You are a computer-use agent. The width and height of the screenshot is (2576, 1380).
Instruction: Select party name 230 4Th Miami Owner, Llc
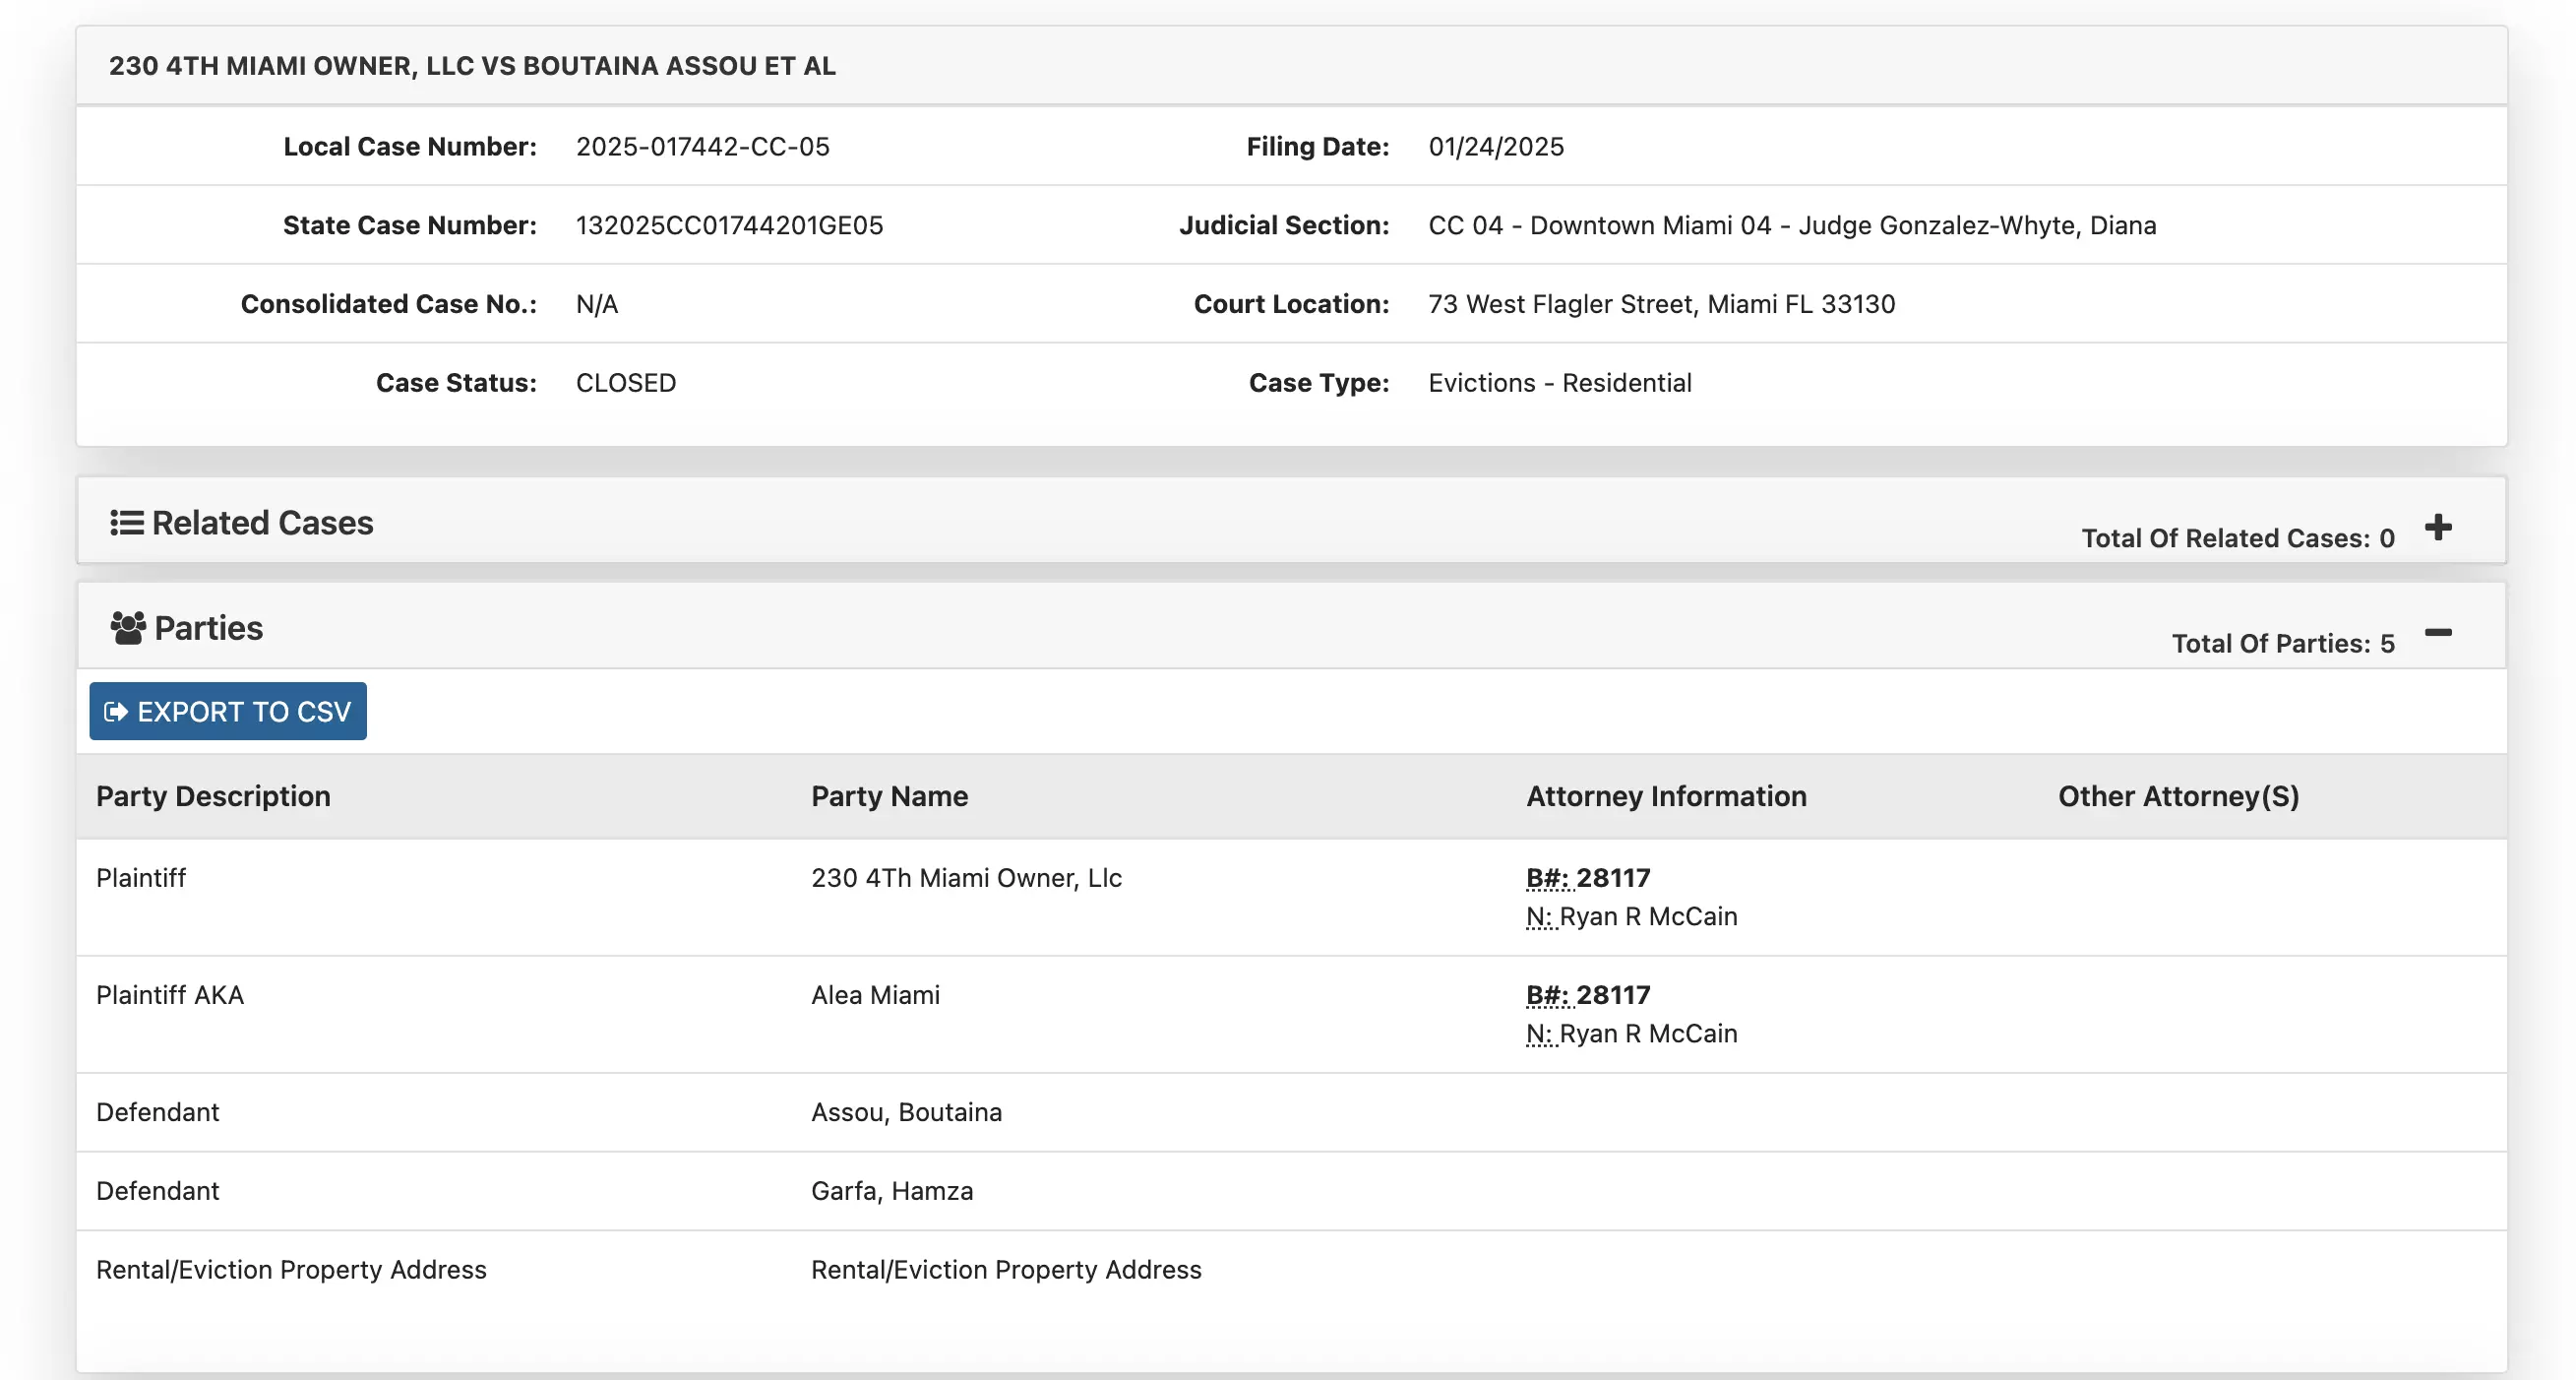point(966,878)
